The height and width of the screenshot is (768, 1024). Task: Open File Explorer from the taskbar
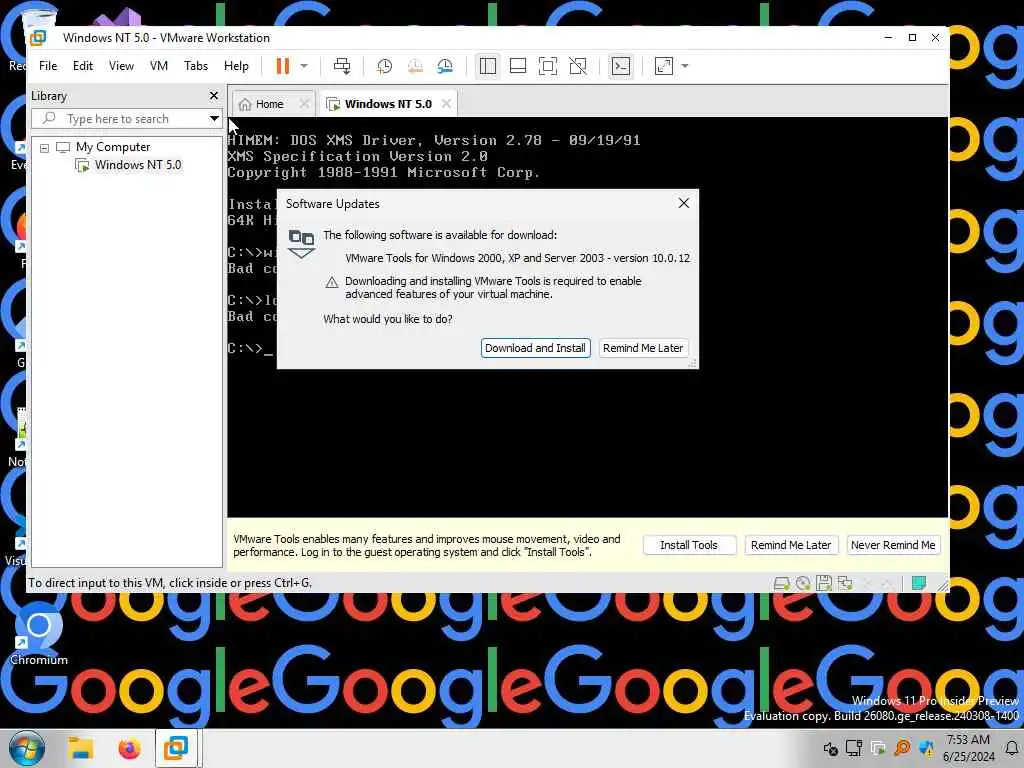point(81,748)
